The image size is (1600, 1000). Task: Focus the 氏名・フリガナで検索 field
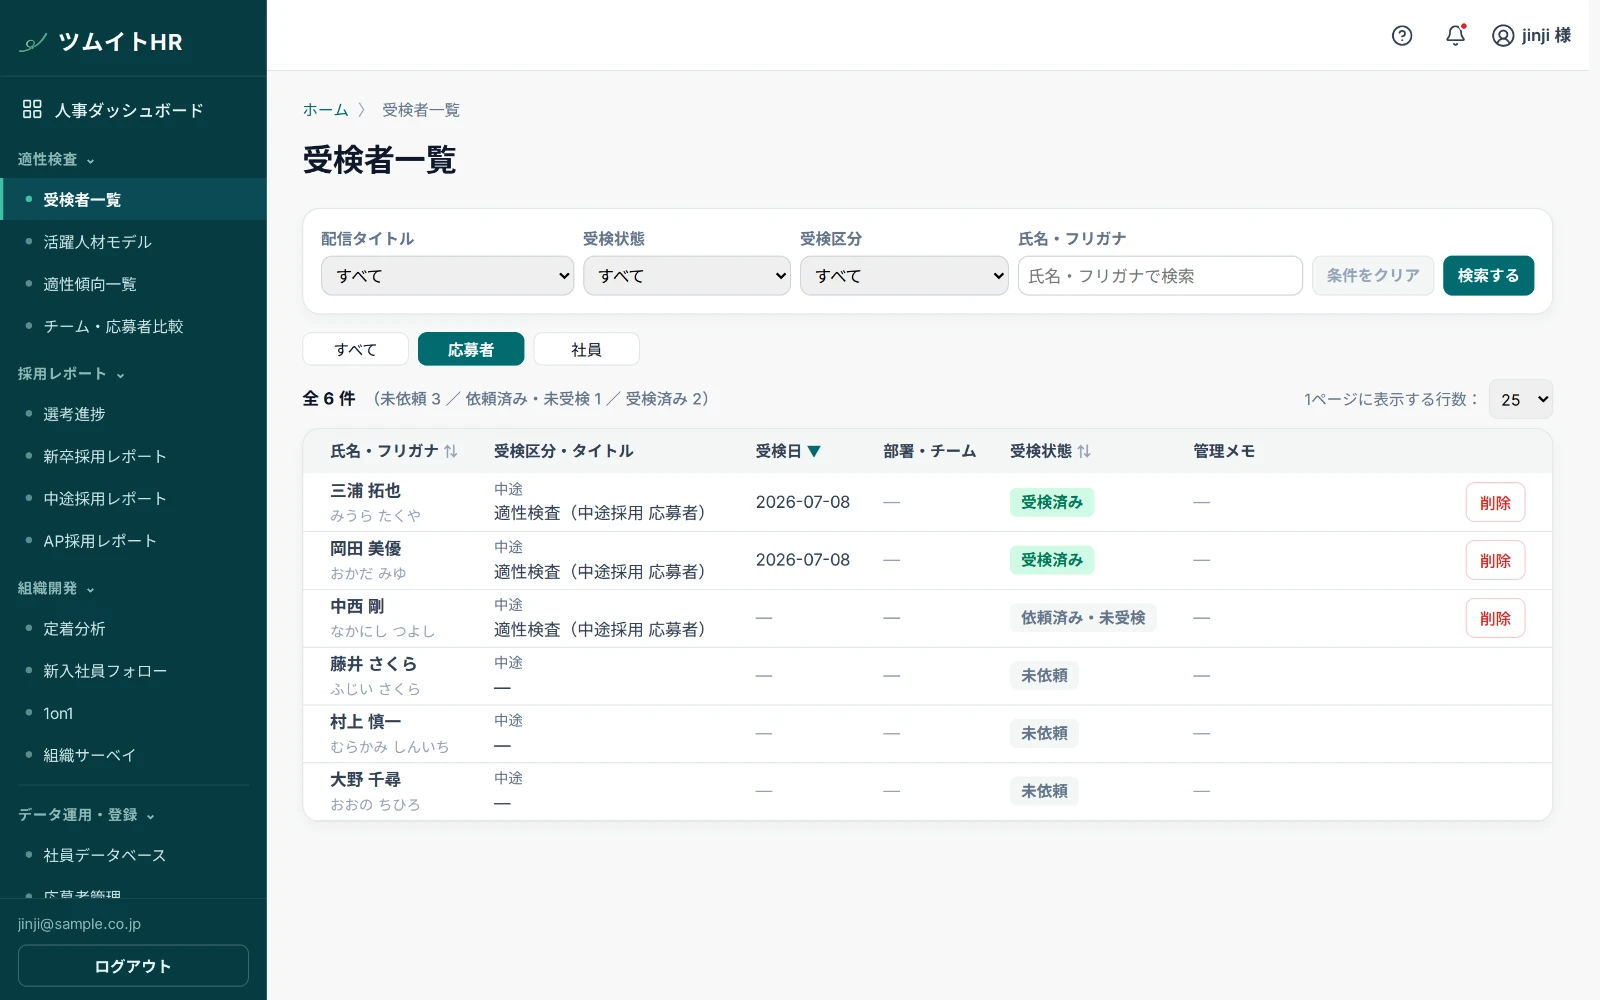tap(1160, 276)
